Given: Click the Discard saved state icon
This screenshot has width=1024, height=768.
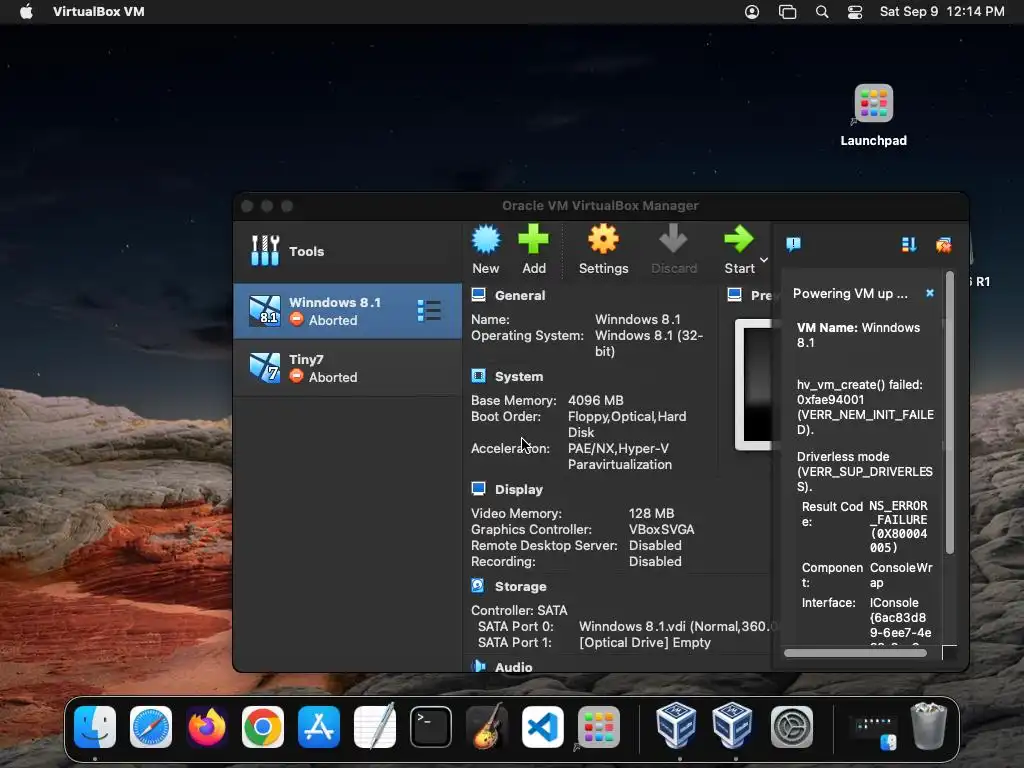Looking at the screenshot, I should (x=673, y=240).
